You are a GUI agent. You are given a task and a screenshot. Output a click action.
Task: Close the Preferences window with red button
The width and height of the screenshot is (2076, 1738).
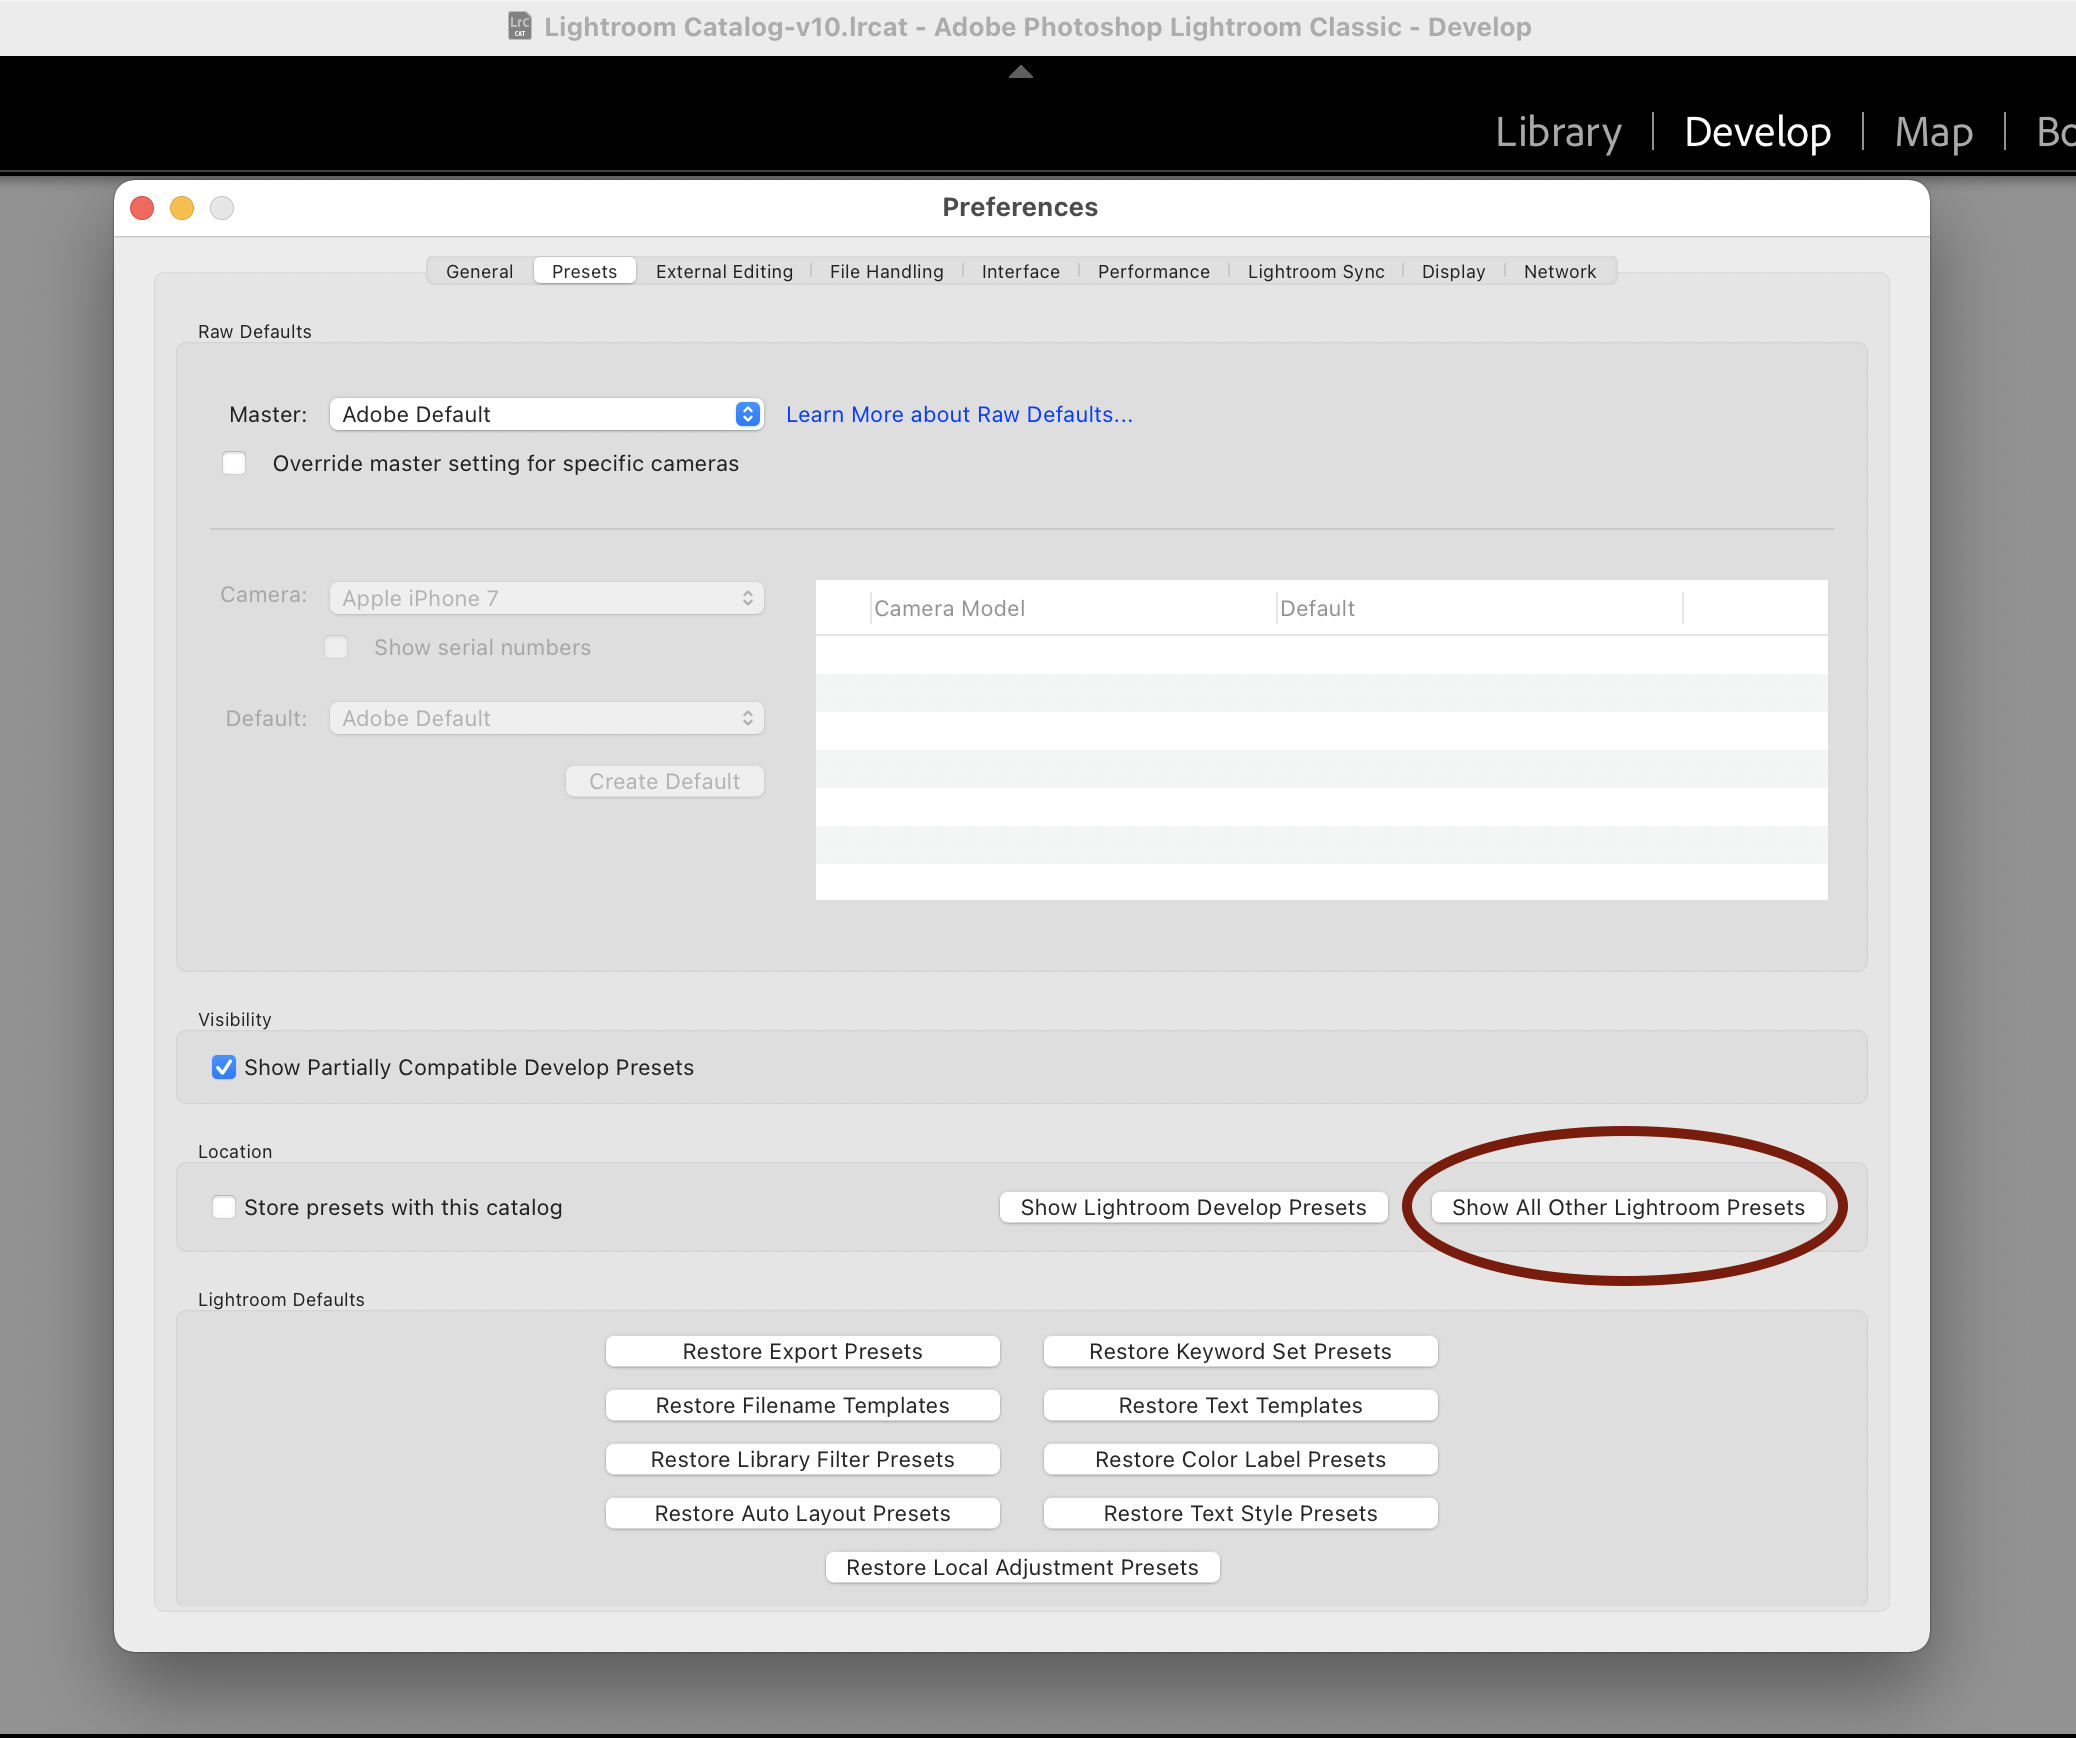(142, 207)
